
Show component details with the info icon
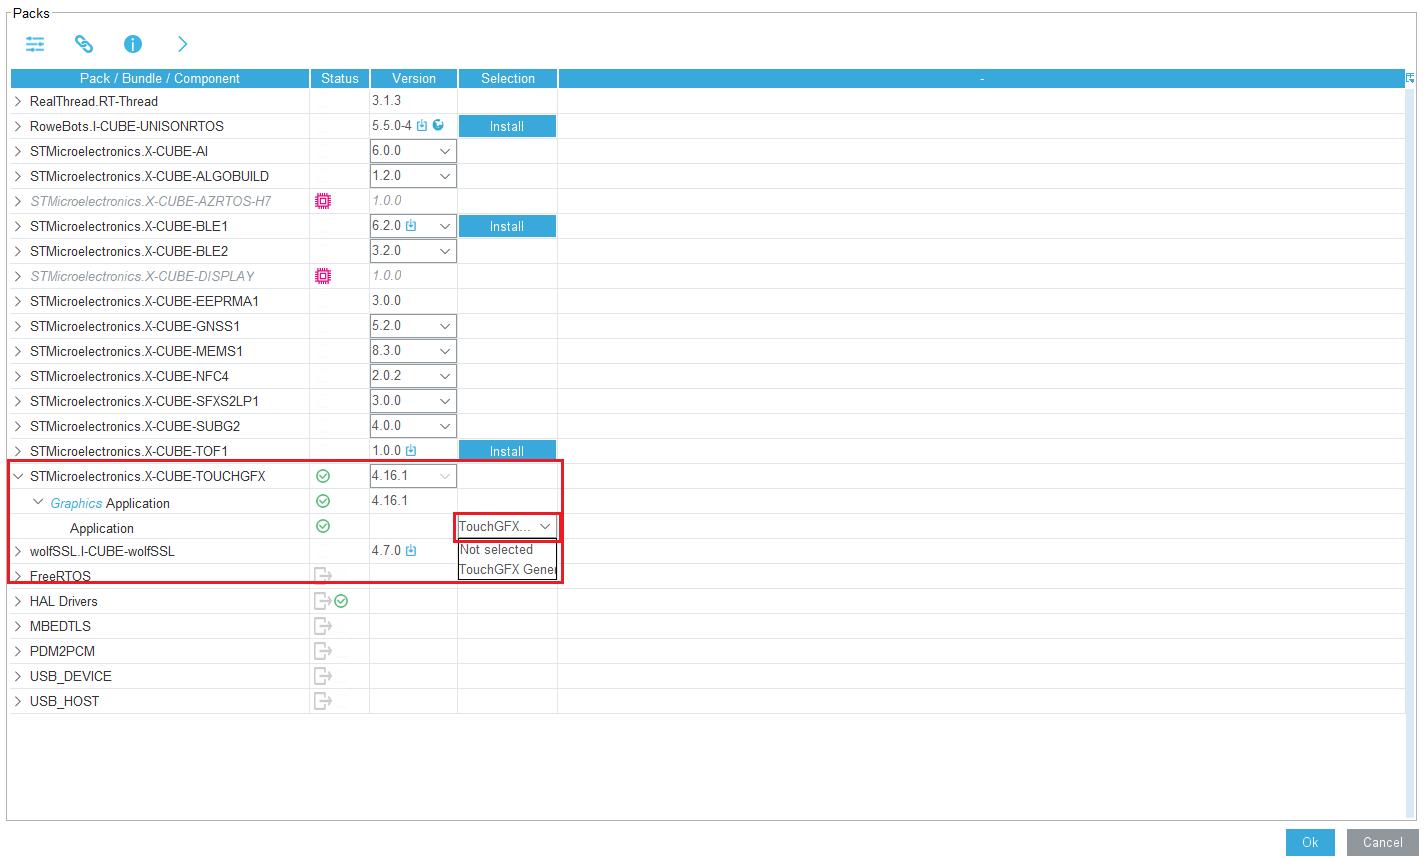[133, 44]
